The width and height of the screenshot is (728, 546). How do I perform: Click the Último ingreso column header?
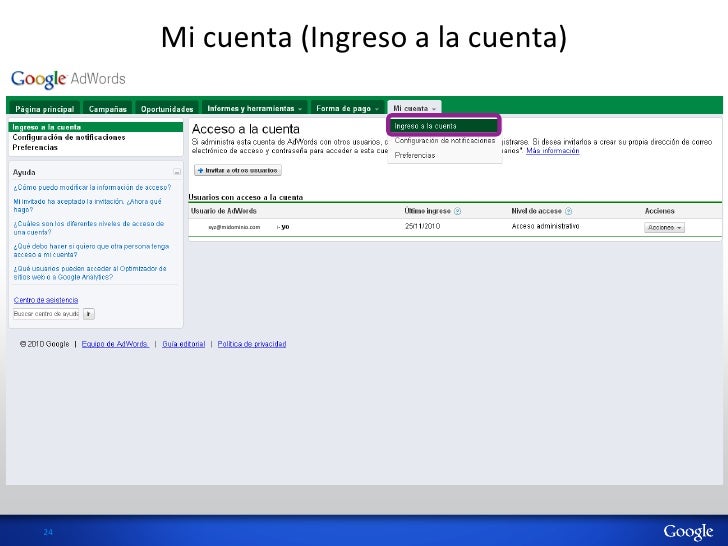pos(427,211)
